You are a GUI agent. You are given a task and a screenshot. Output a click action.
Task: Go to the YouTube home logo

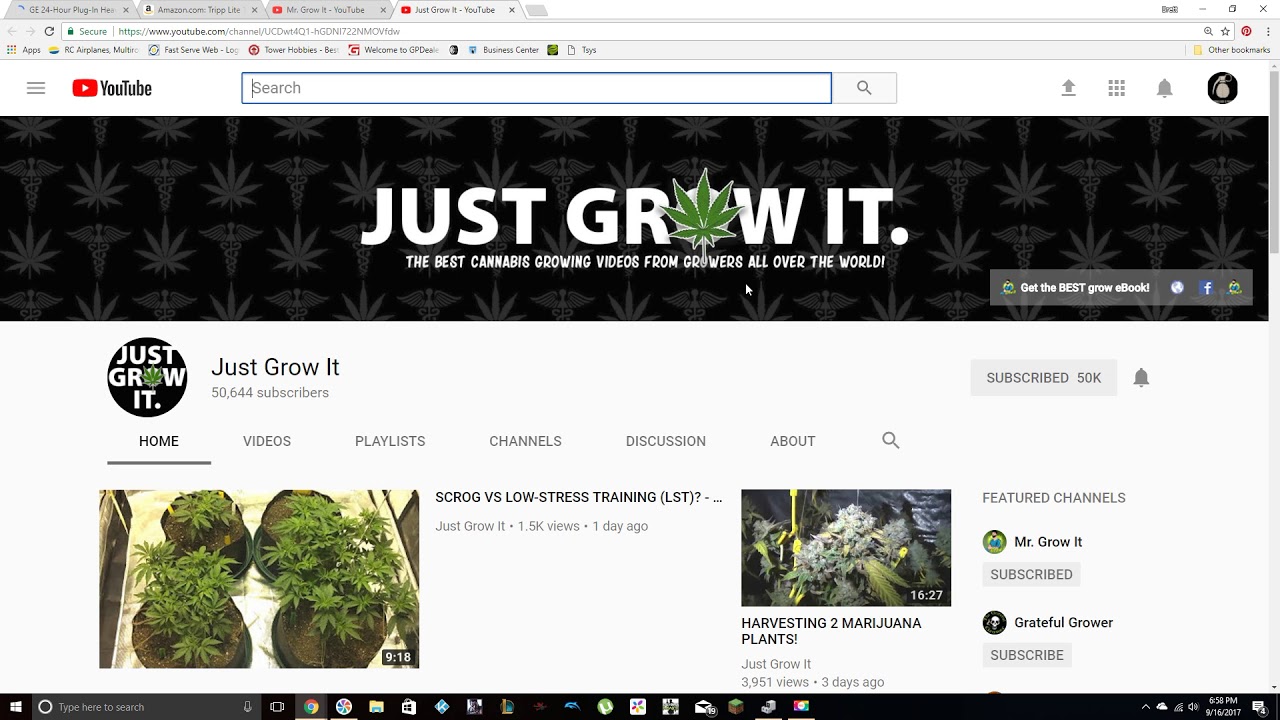(x=112, y=88)
